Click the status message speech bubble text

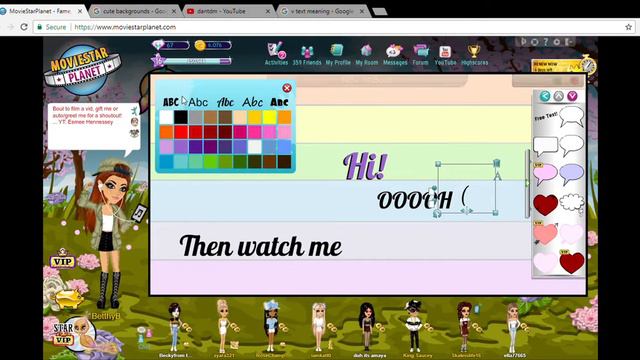click(x=87, y=116)
